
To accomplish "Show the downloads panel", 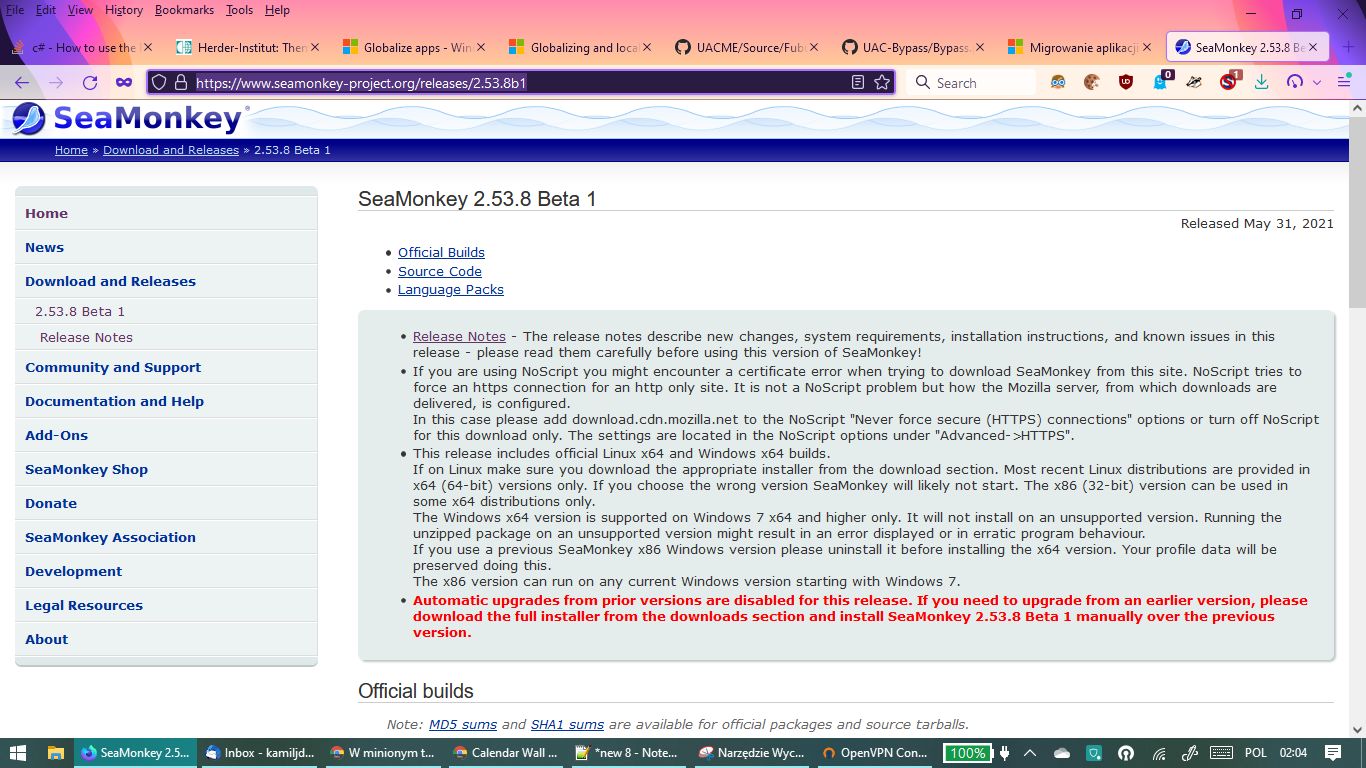I will click(x=1262, y=83).
